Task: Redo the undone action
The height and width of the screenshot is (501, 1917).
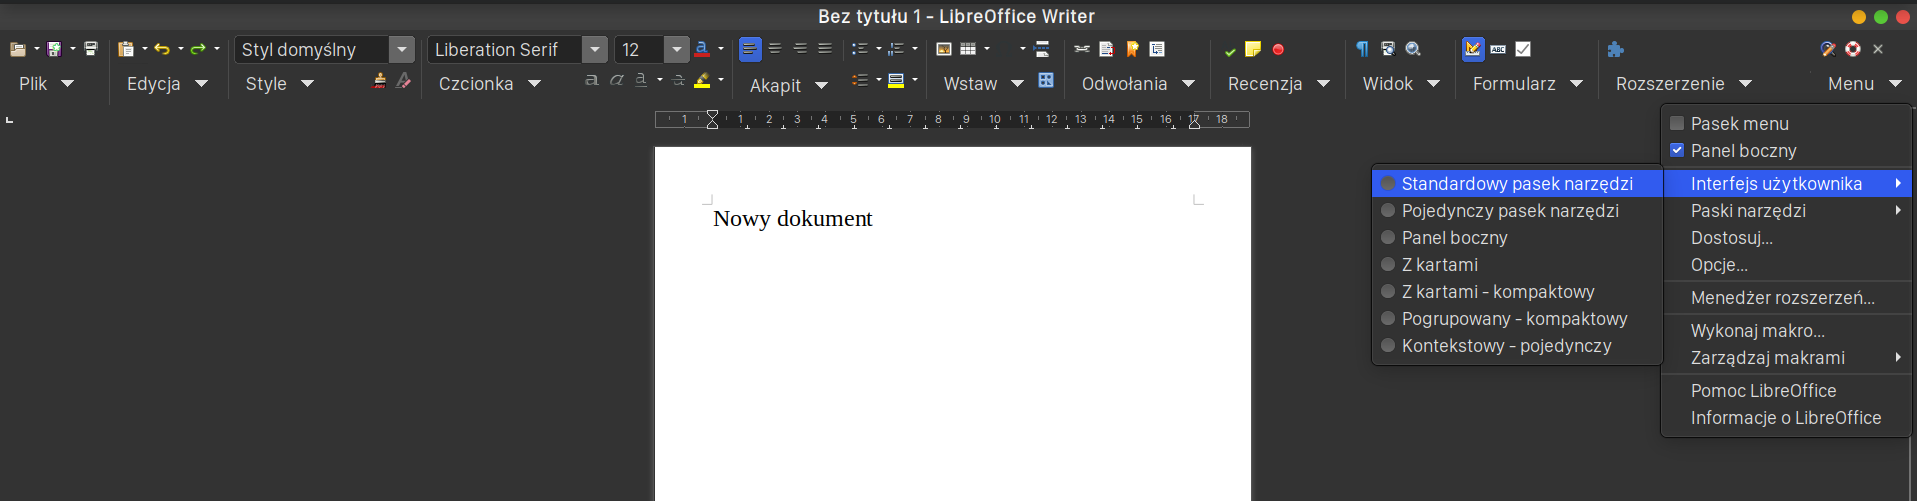Action: click(x=198, y=49)
